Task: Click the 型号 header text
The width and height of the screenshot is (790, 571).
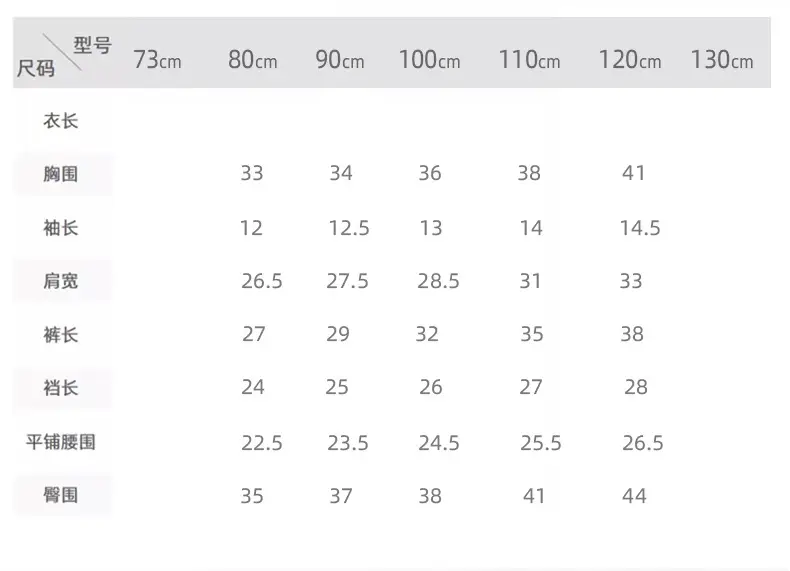Action: [93, 45]
